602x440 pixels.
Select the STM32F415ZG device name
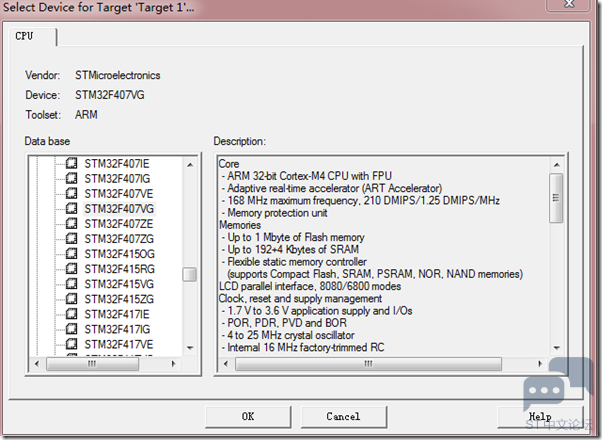click(x=119, y=298)
